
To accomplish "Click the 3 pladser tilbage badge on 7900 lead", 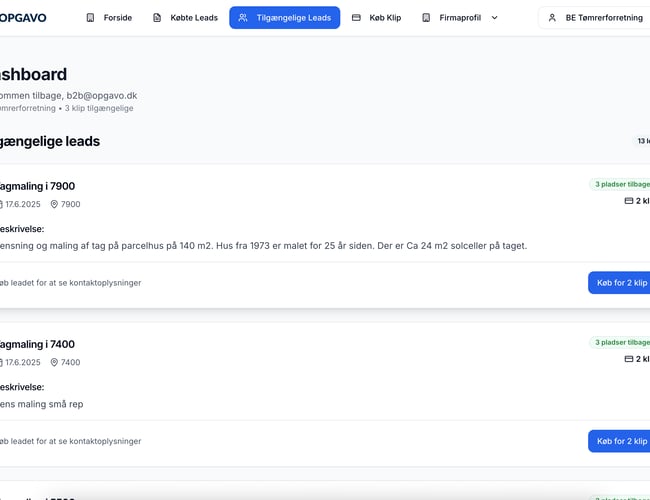I will [x=621, y=184].
